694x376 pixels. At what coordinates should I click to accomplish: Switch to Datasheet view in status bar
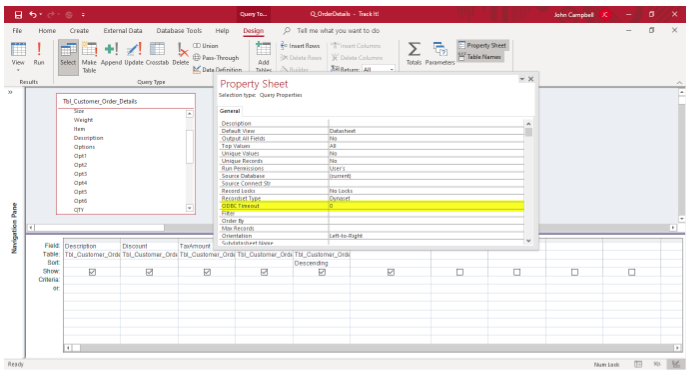[x=638, y=364]
